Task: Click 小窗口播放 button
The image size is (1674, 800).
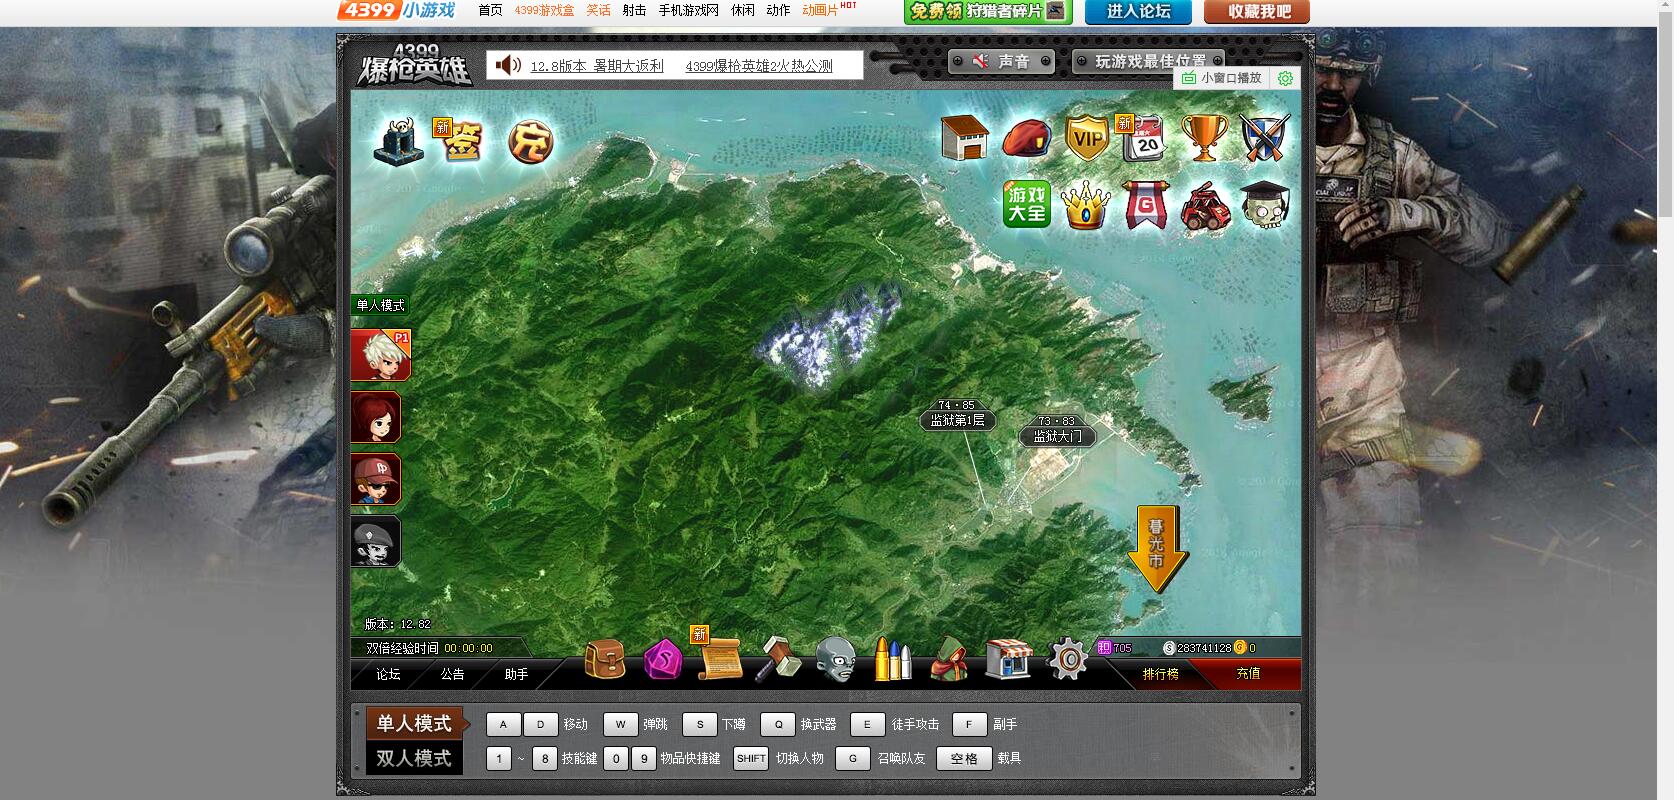Action: (x=1221, y=78)
